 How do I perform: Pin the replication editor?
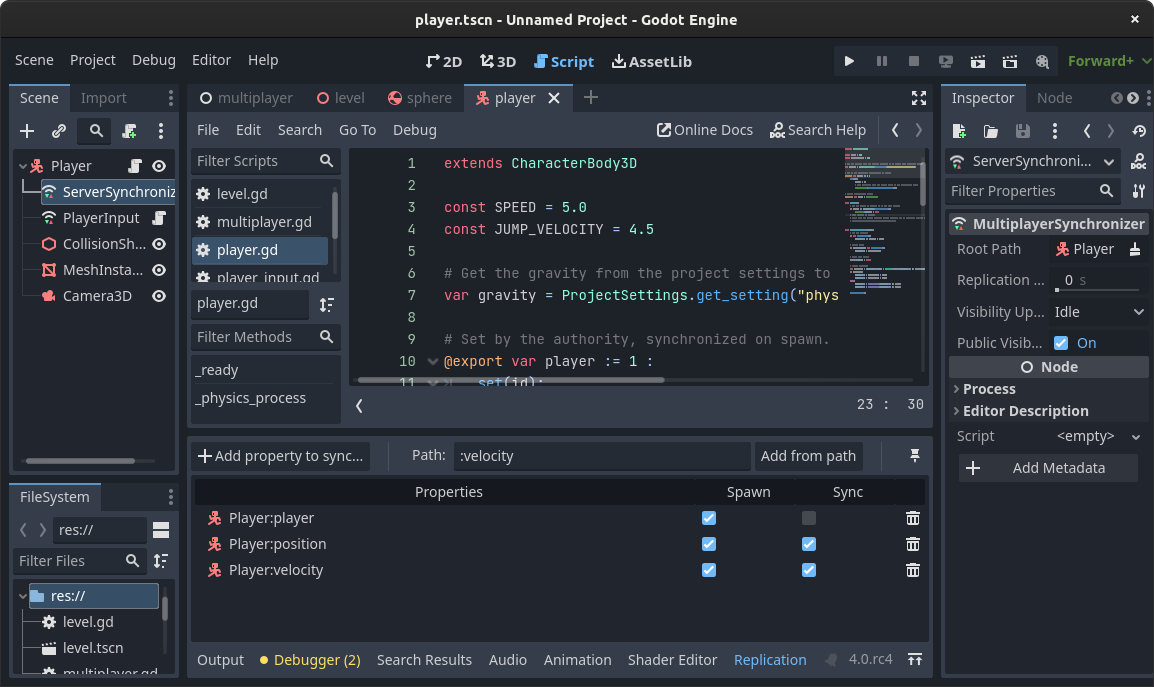click(x=915, y=456)
